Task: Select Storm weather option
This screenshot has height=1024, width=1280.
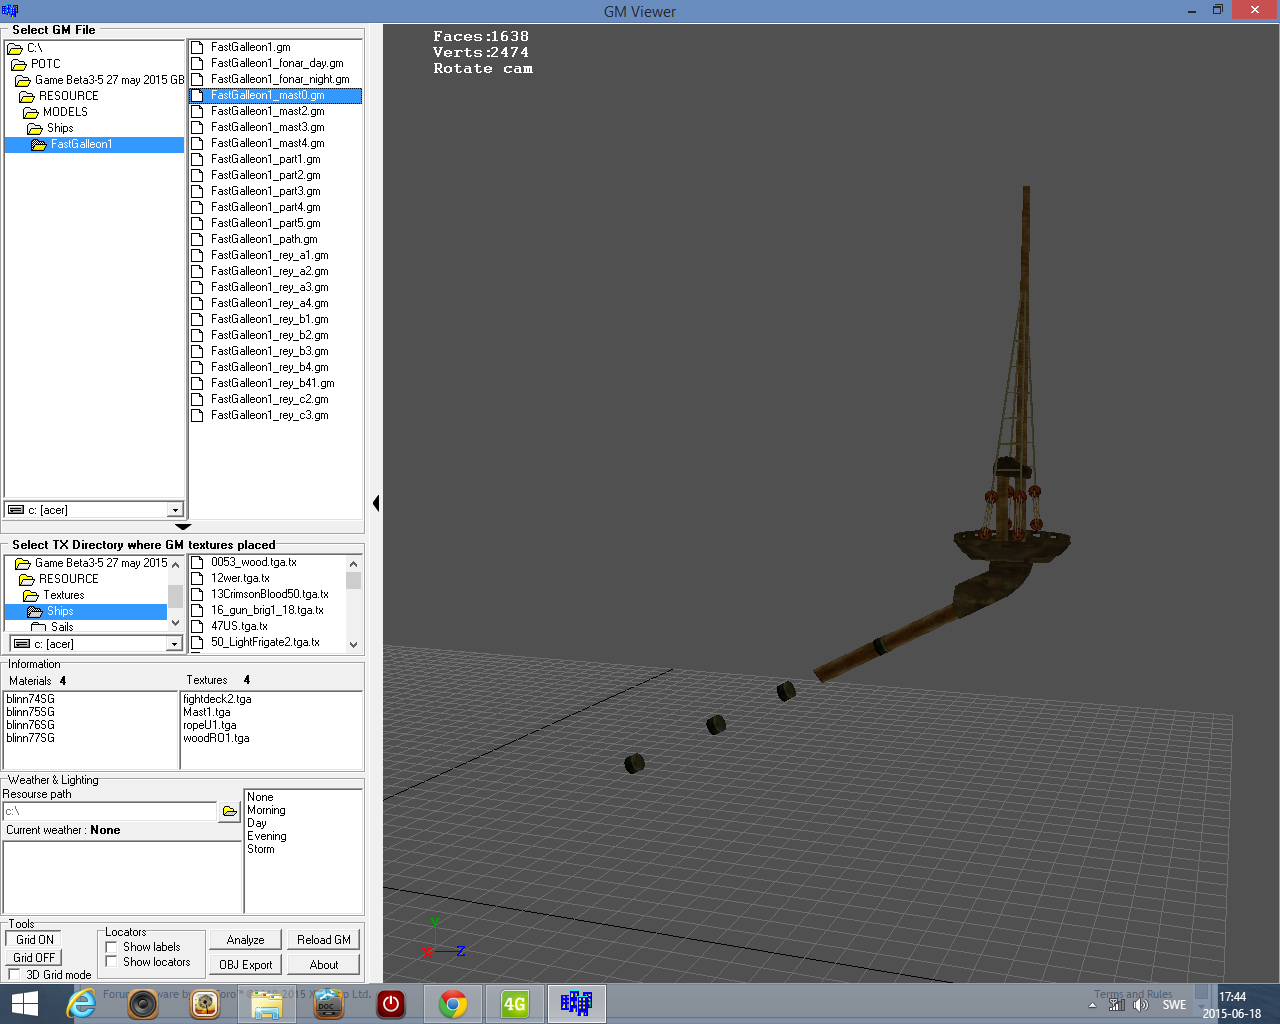Action: coord(261,849)
